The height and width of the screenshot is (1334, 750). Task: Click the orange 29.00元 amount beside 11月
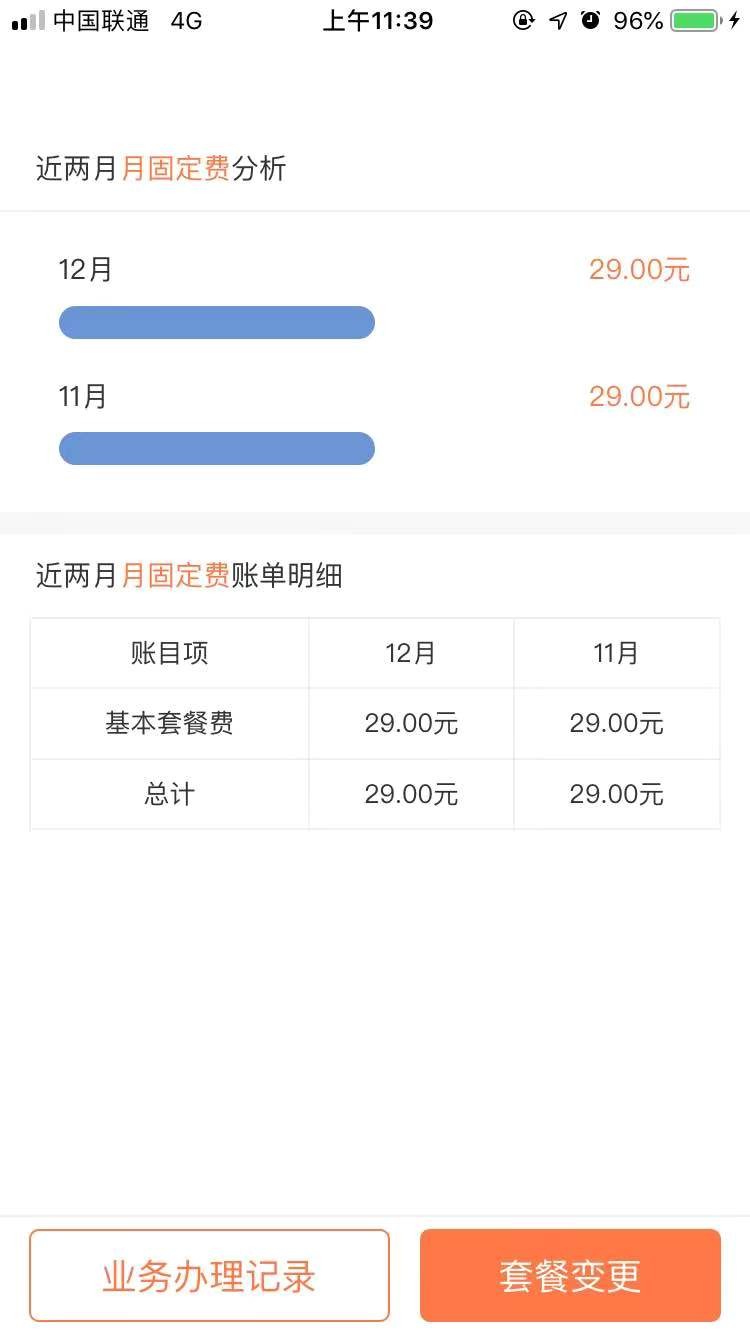point(639,397)
